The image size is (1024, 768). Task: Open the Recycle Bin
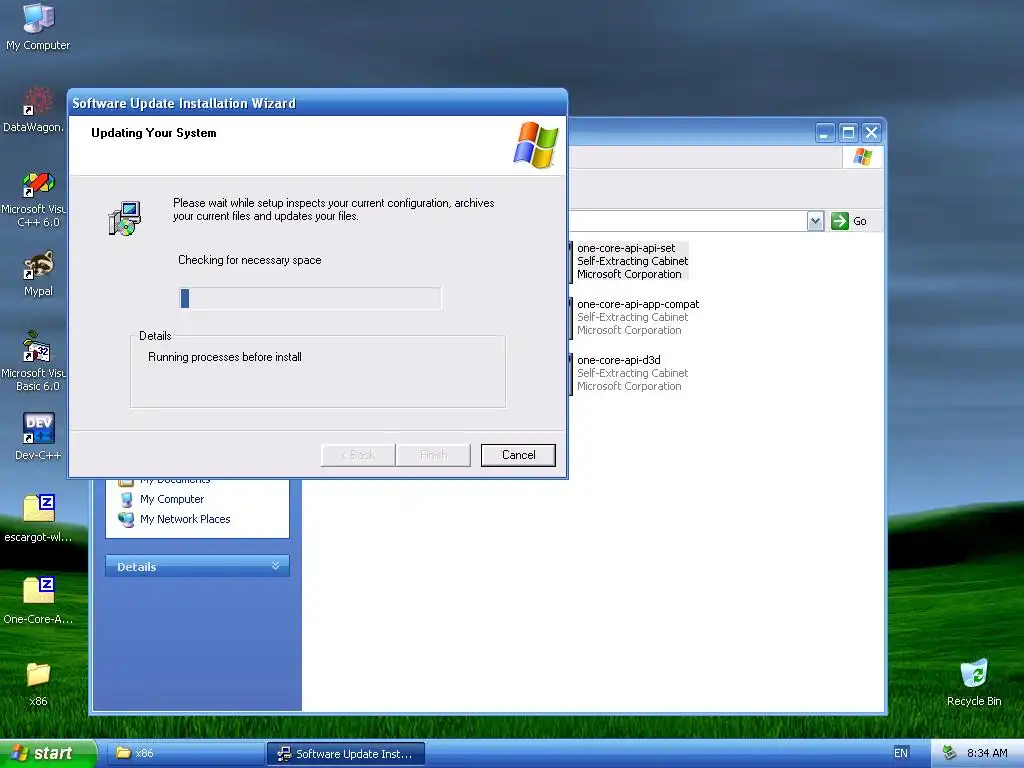(x=974, y=683)
